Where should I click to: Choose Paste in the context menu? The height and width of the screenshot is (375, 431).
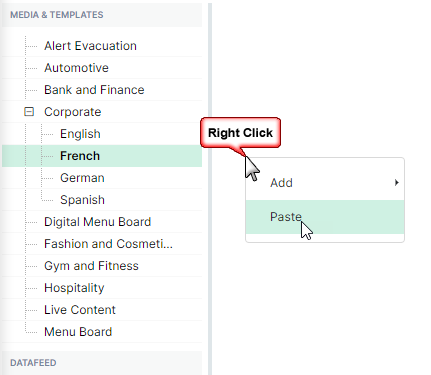click(x=325, y=217)
